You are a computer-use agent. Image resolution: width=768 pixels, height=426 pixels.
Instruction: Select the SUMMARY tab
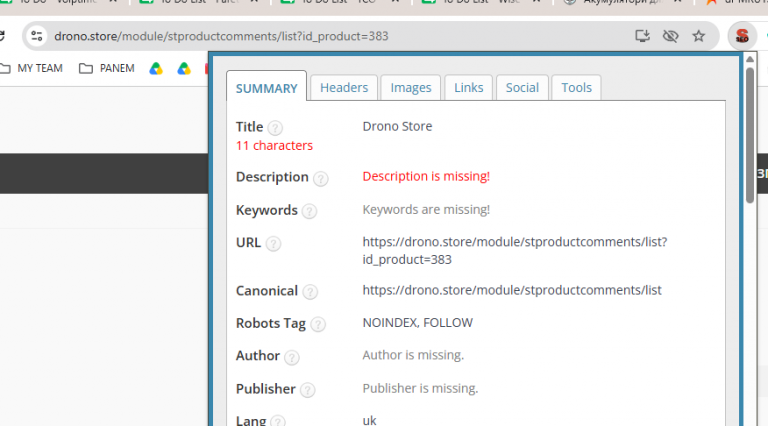[x=266, y=88]
